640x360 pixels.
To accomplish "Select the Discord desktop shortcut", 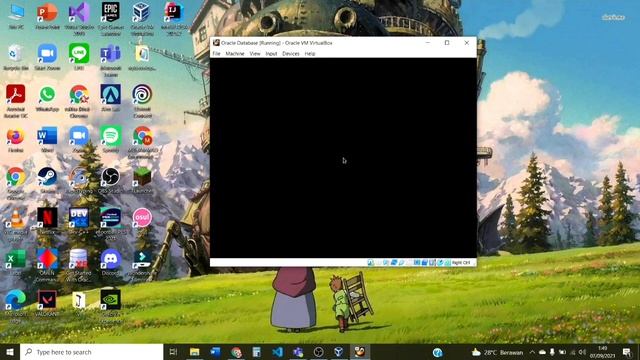I will point(111,262).
